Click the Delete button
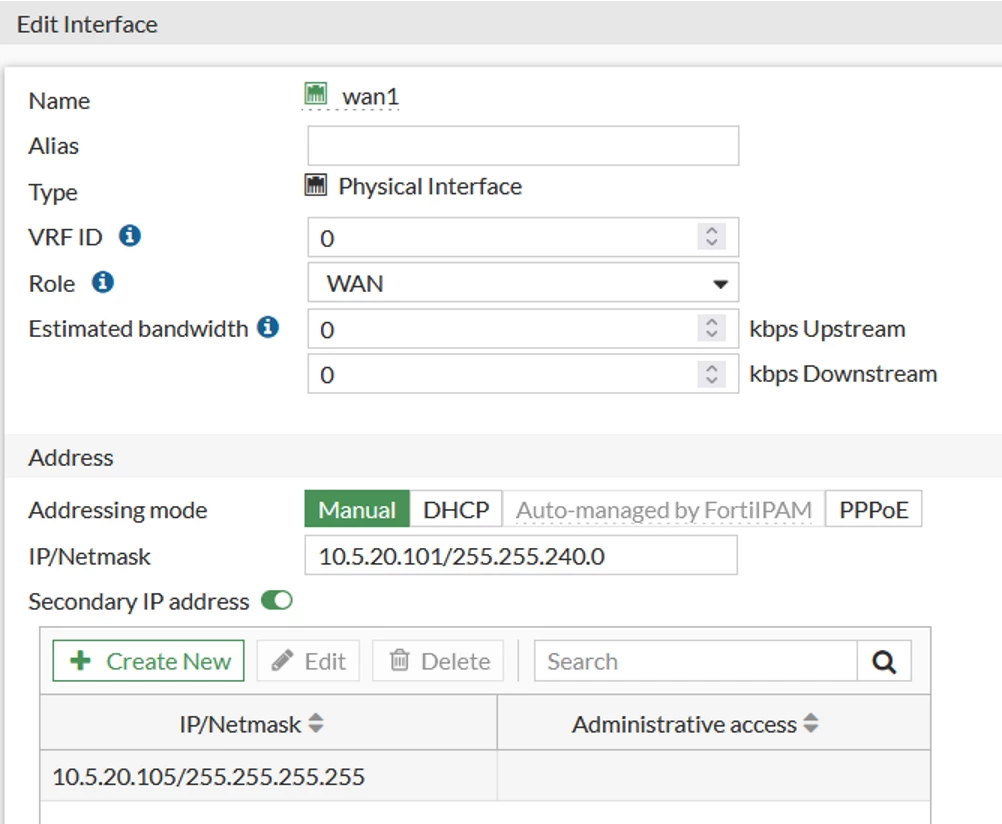1002x824 pixels. click(x=438, y=661)
